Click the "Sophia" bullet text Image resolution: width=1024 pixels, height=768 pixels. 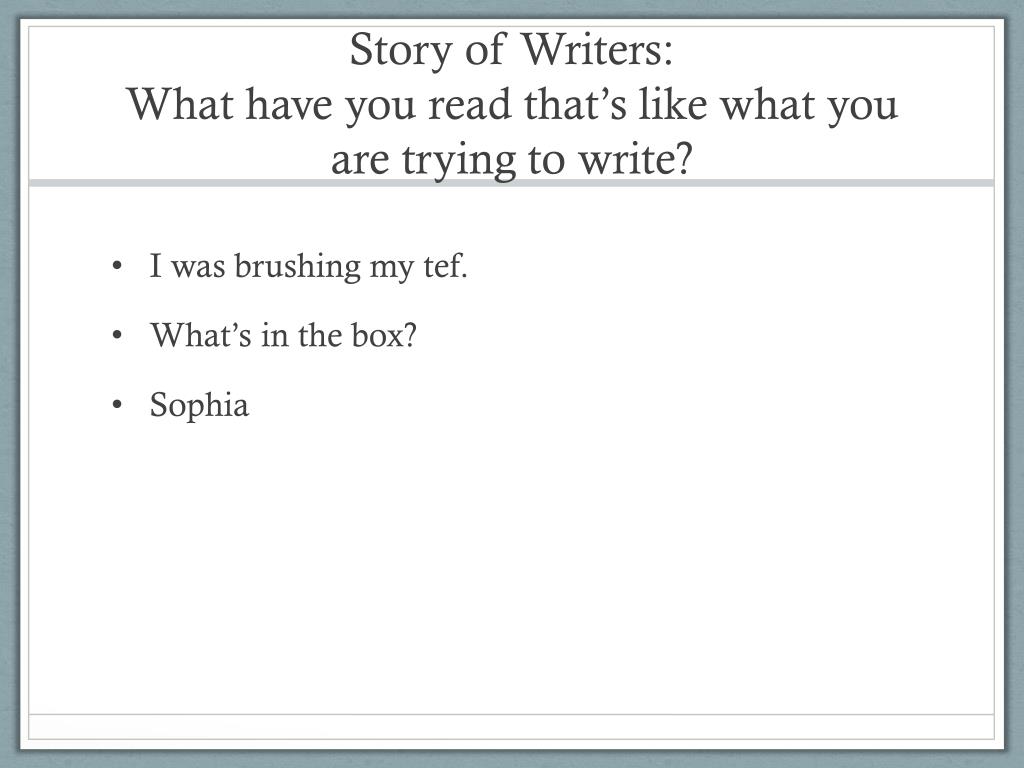[199, 406]
